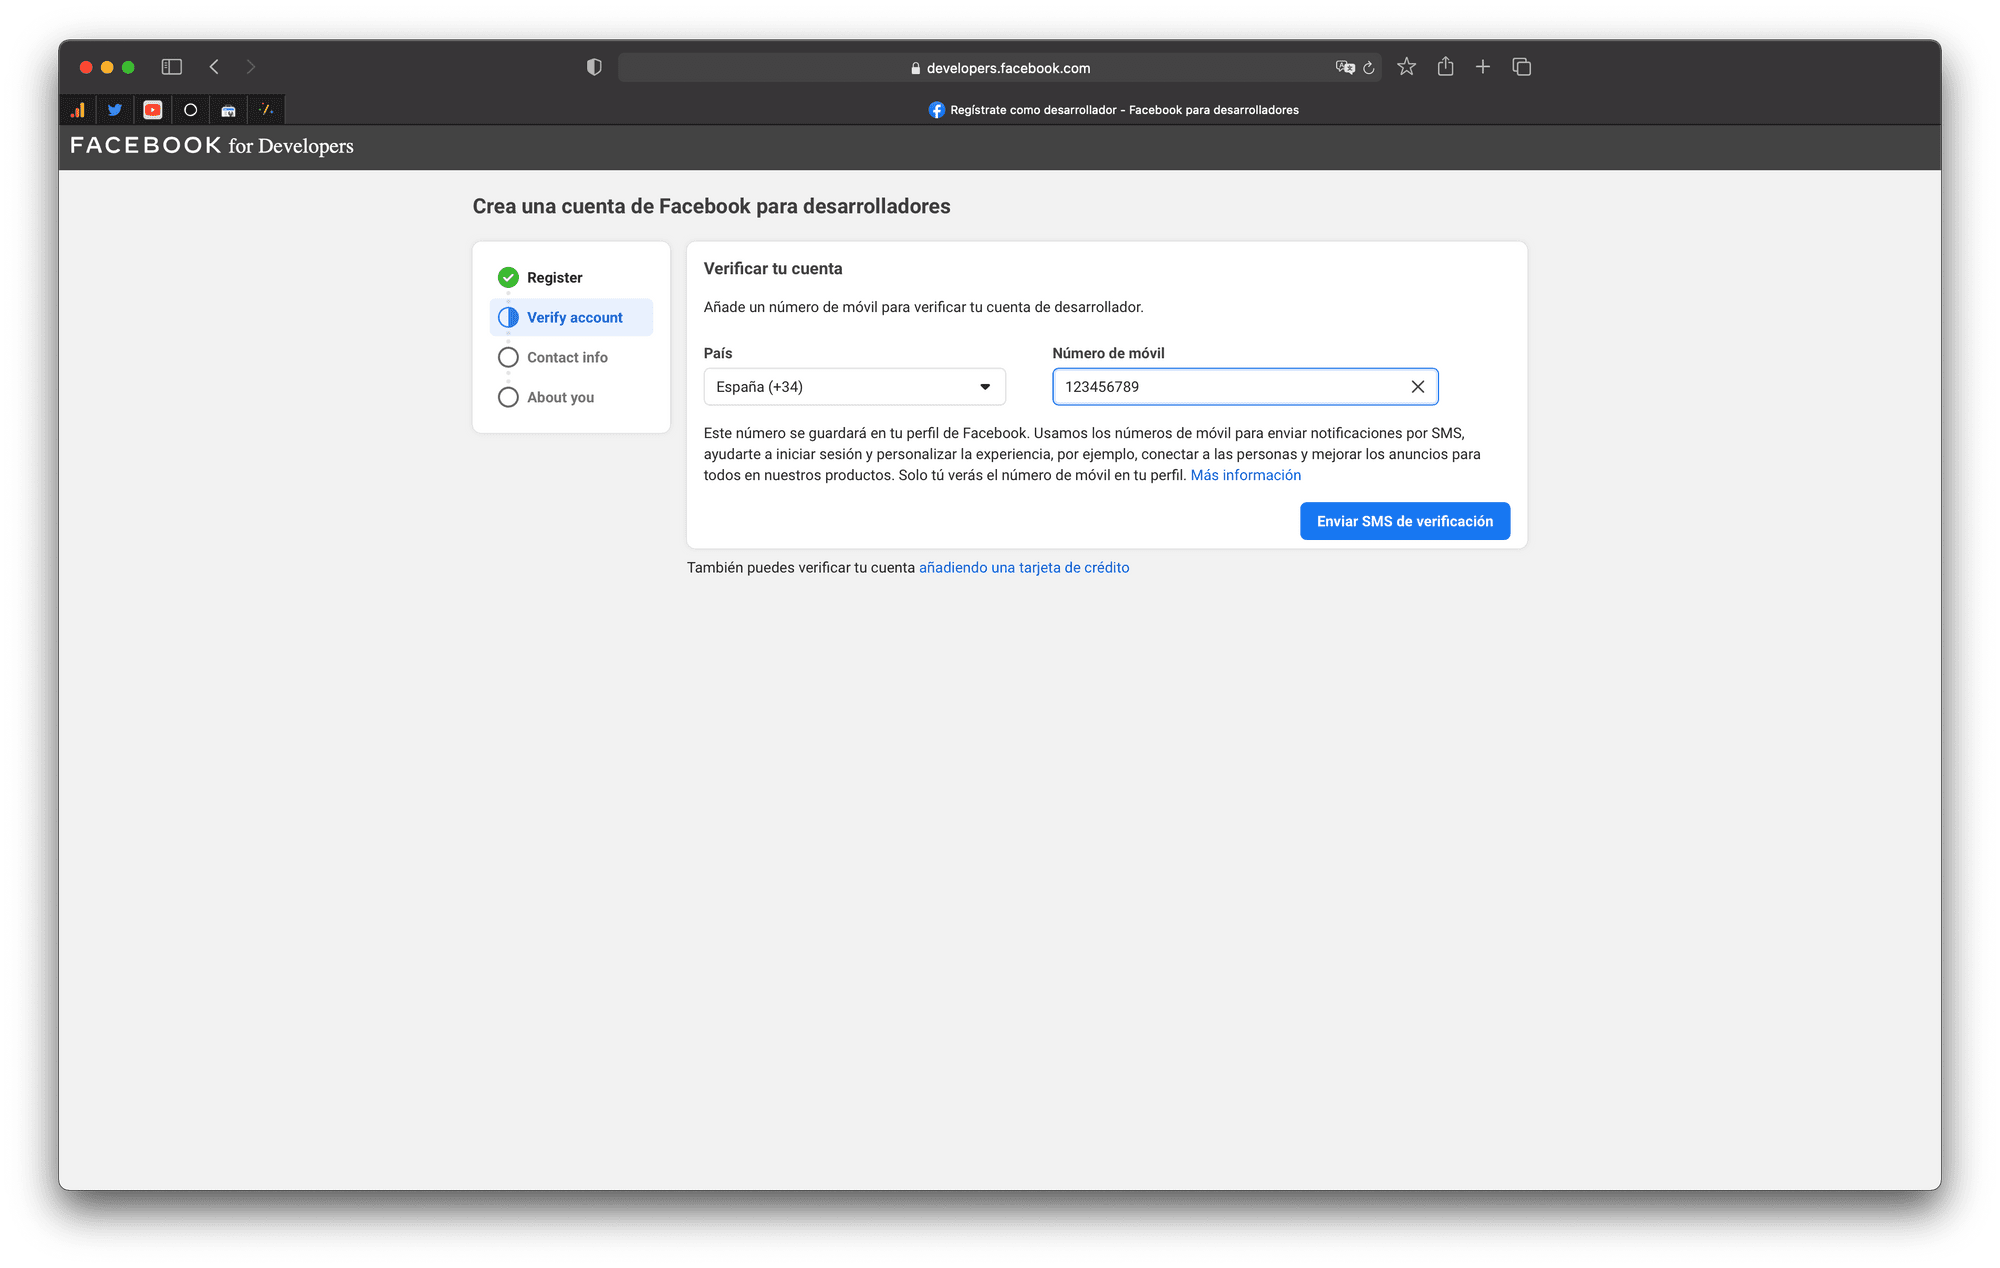Open a new tab with plus icon
The width and height of the screenshot is (2000, 1268).
pos(1483,67)
